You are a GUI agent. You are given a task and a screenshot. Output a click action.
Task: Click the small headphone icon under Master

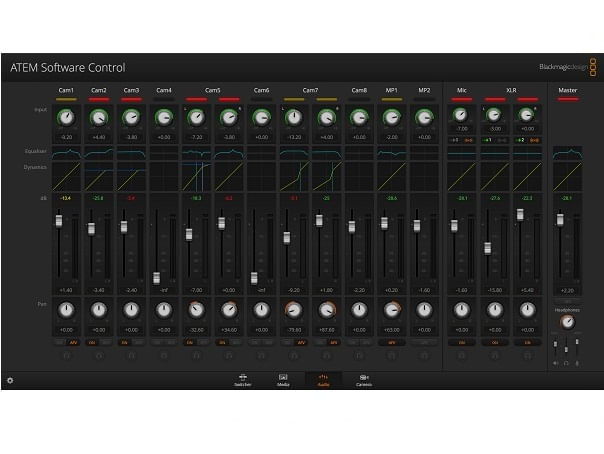566,363
